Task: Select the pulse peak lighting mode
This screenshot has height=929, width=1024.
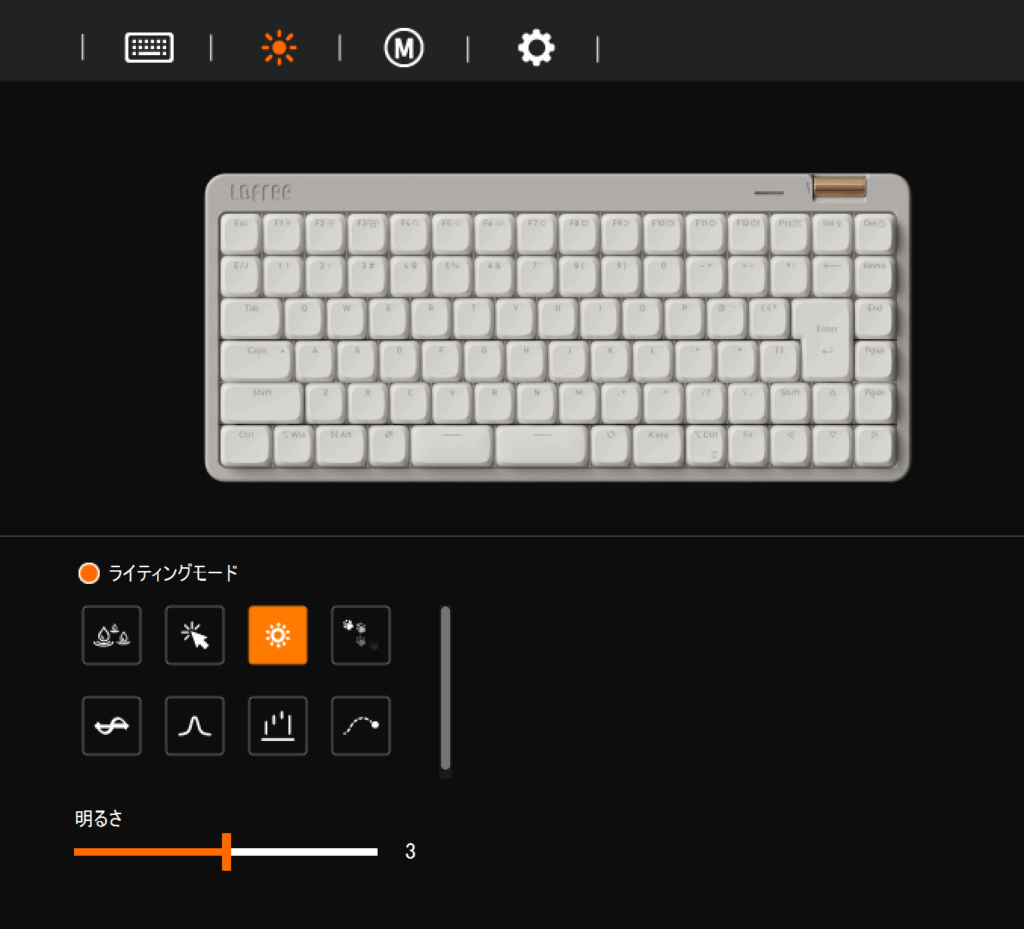Action: (x=195, y=725)
